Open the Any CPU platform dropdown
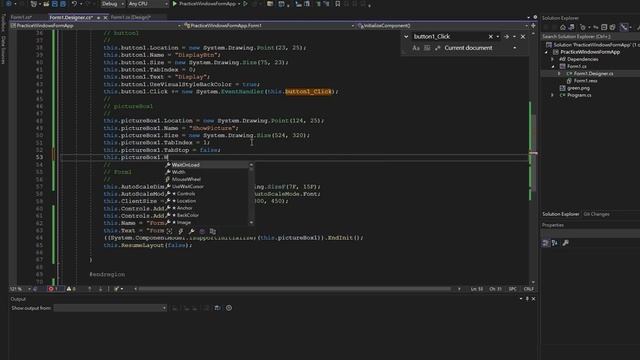 click(148, 4)
